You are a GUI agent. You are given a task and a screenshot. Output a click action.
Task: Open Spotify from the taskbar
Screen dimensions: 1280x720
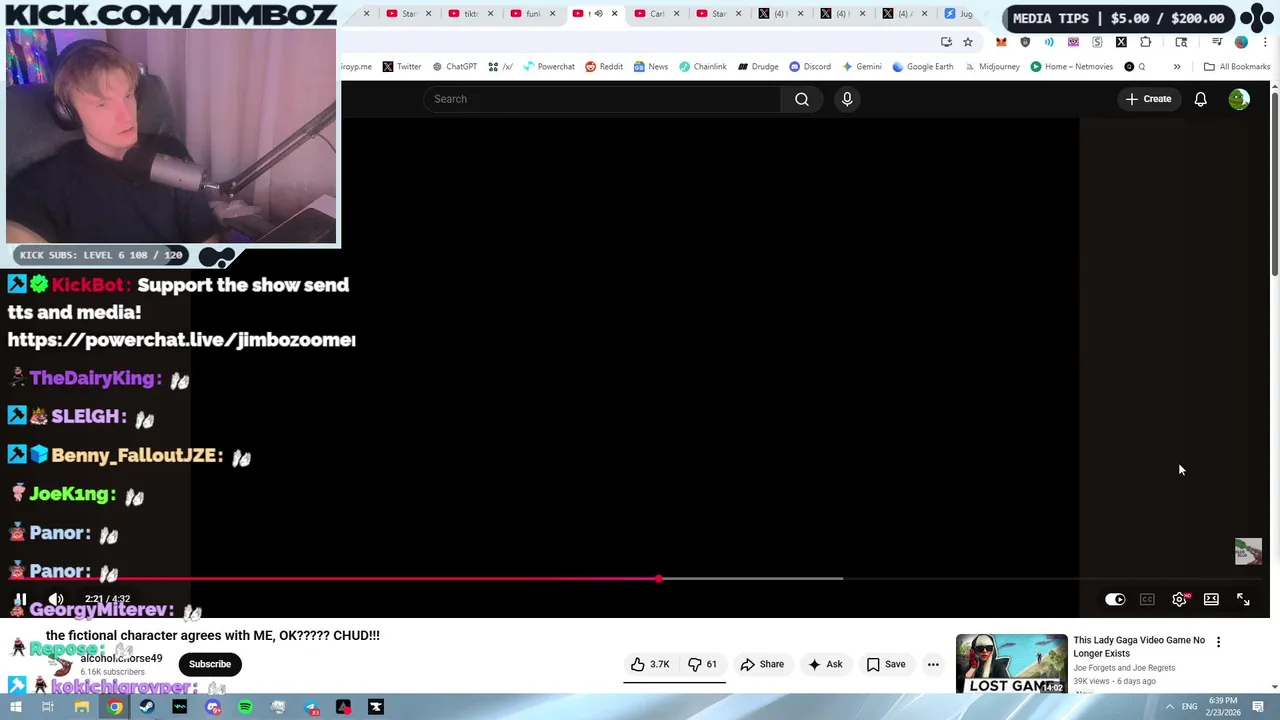point(246,707)
